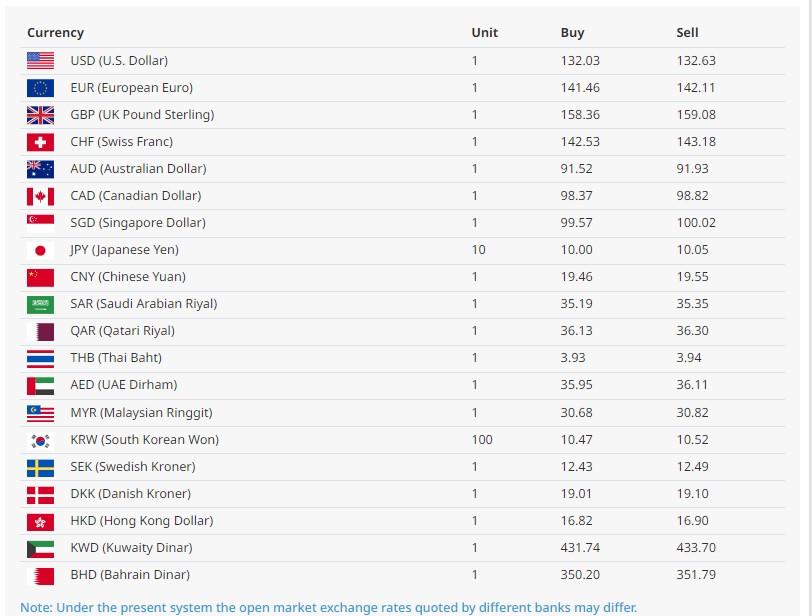Image resolution: width=812 pixels, height=616 pixels.
Task: Click the Japanese flag icon
Action: pyautogui.click(x=40, y=251)
